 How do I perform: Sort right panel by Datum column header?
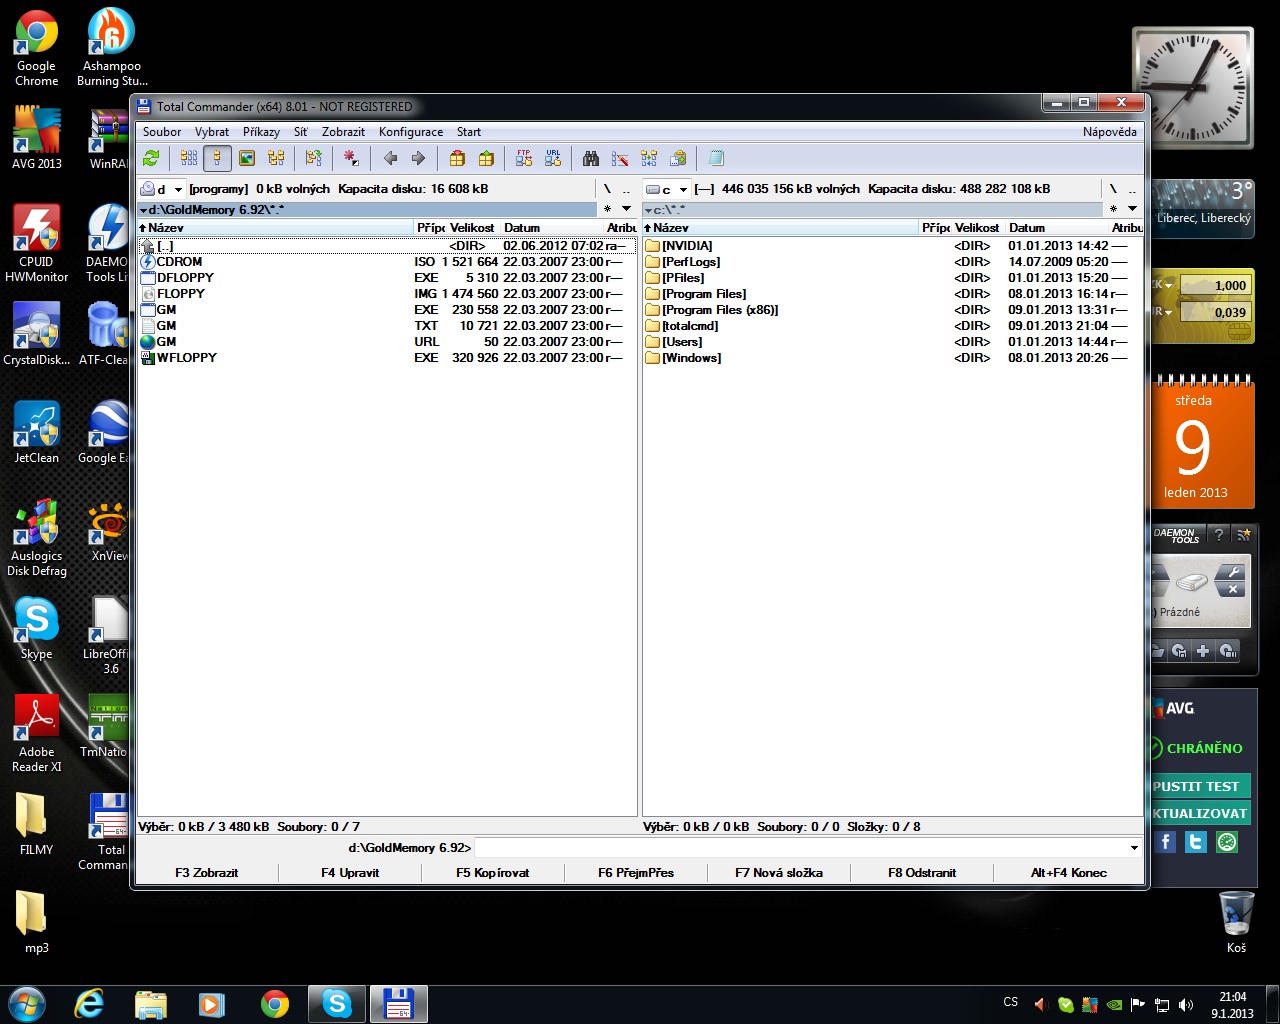(1057, 228)
